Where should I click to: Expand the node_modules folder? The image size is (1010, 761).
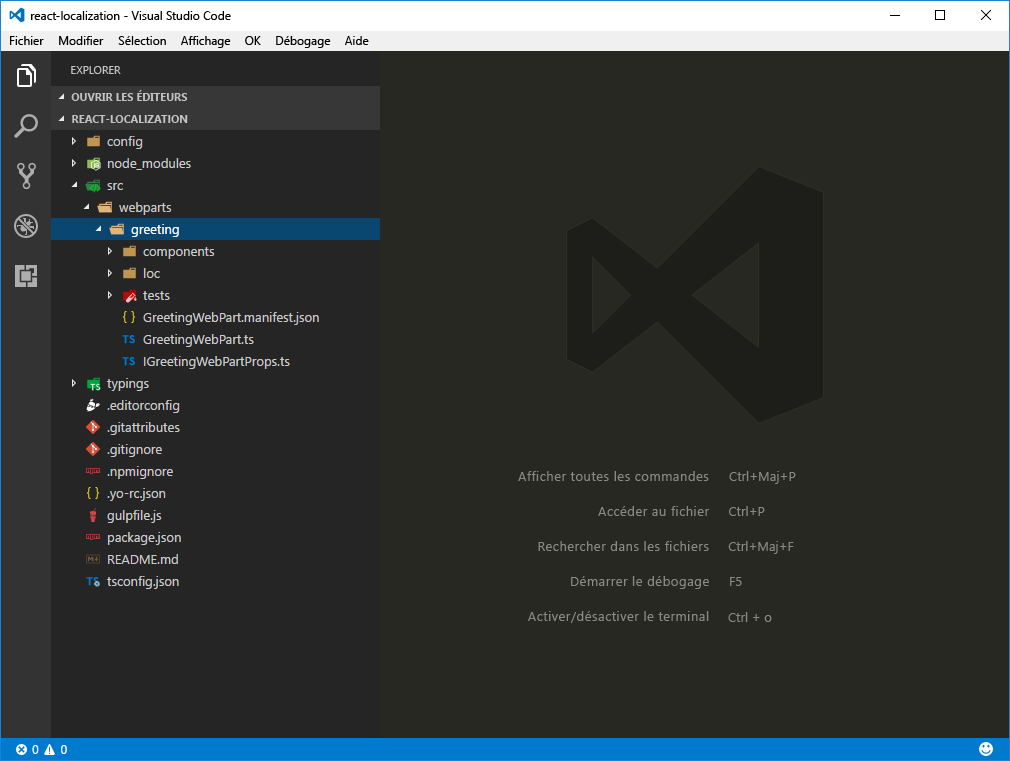[x=75, y=163]
